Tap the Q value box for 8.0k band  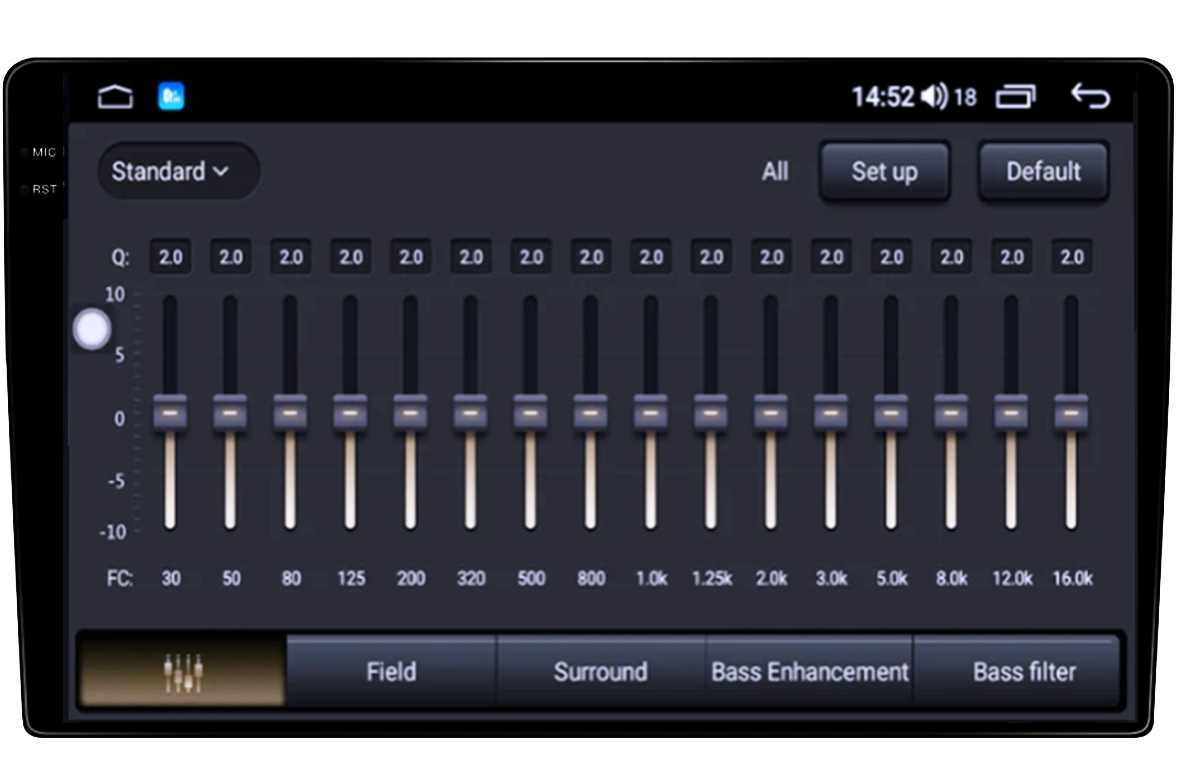click(951, 257)
